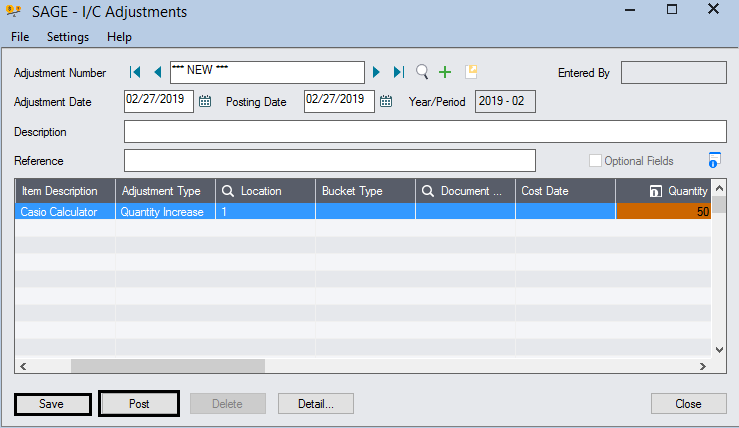Open the Detail... dialog button
Viewport: 739px width, 428px height.
click(316, 404)
